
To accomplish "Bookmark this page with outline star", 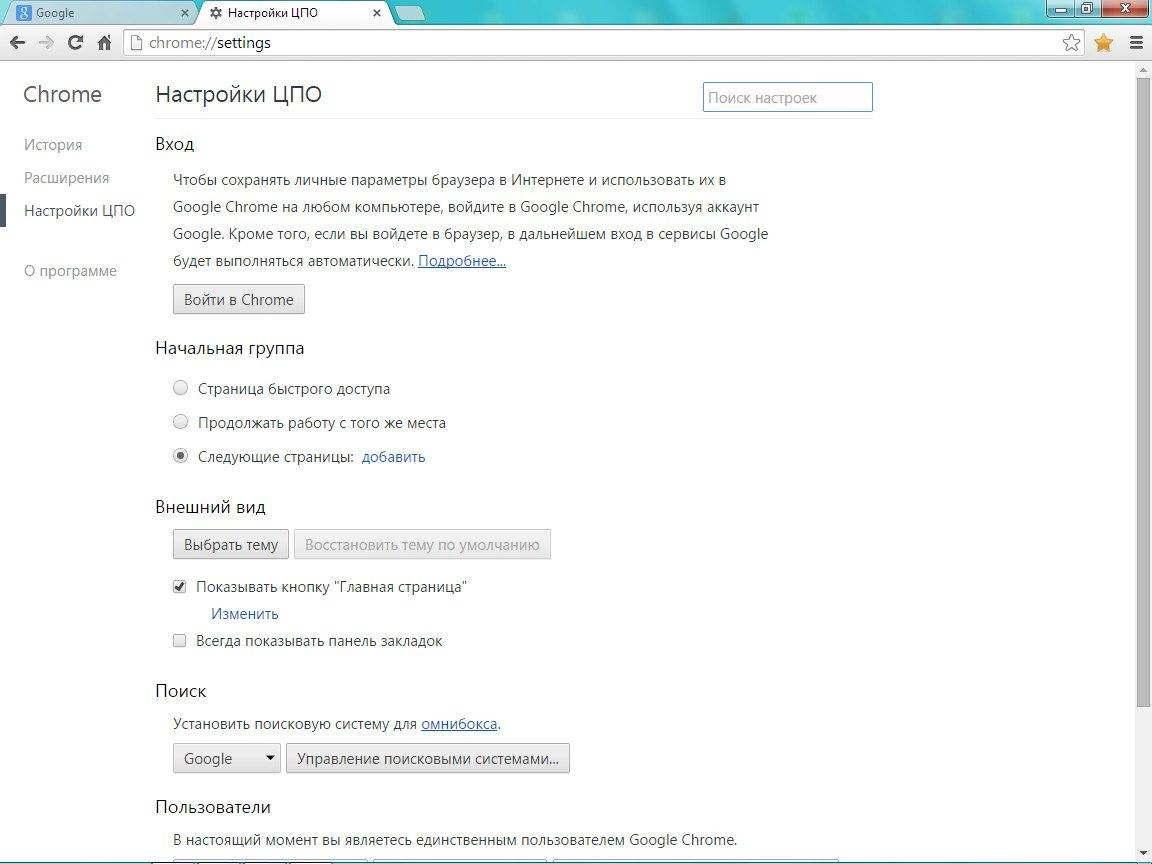I will (1071, 43).
